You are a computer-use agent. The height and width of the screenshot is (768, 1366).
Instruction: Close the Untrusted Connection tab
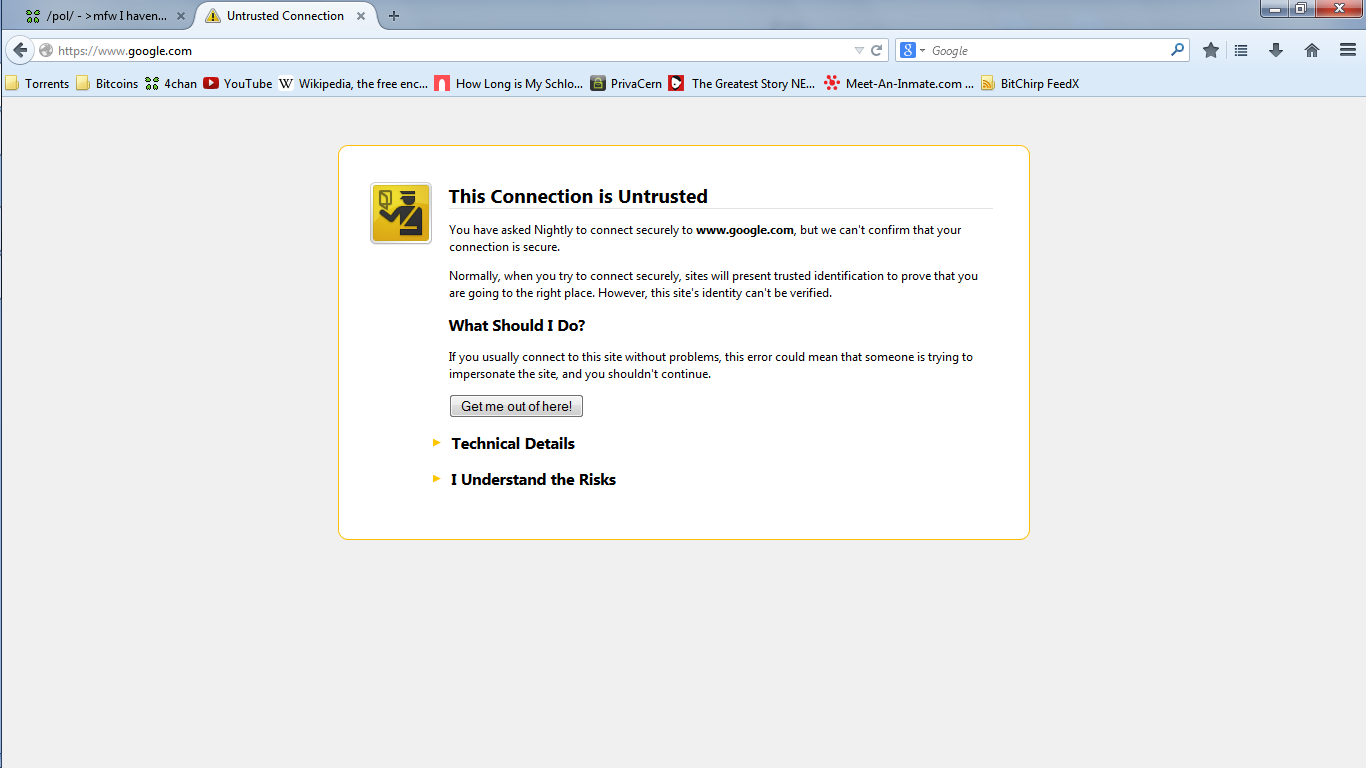(361, 16)
